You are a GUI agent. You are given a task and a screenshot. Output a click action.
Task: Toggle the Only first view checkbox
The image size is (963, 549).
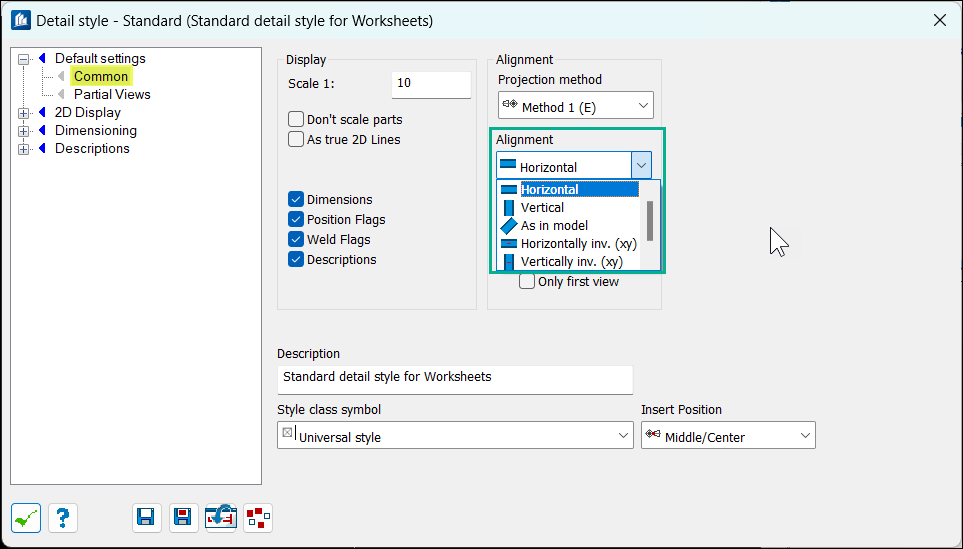(x=527, y=282)
